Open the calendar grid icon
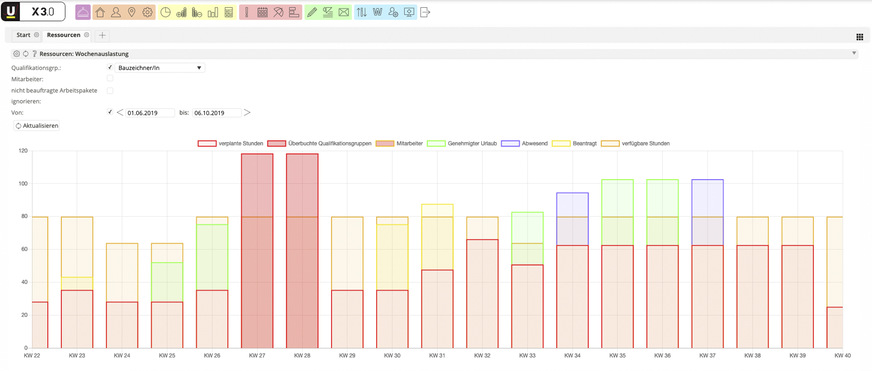The width and height of the screenshot is (872, 371). pyautogui.click(x=262, y=12)
